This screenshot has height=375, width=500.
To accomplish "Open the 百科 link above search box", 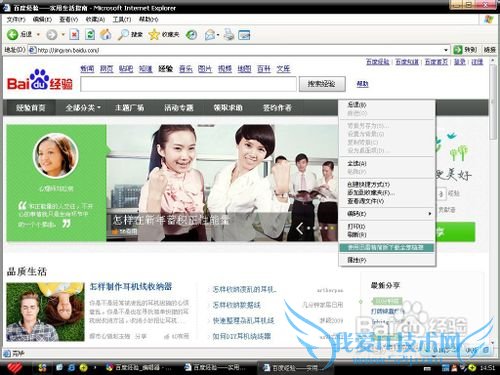I will [264, 69].
